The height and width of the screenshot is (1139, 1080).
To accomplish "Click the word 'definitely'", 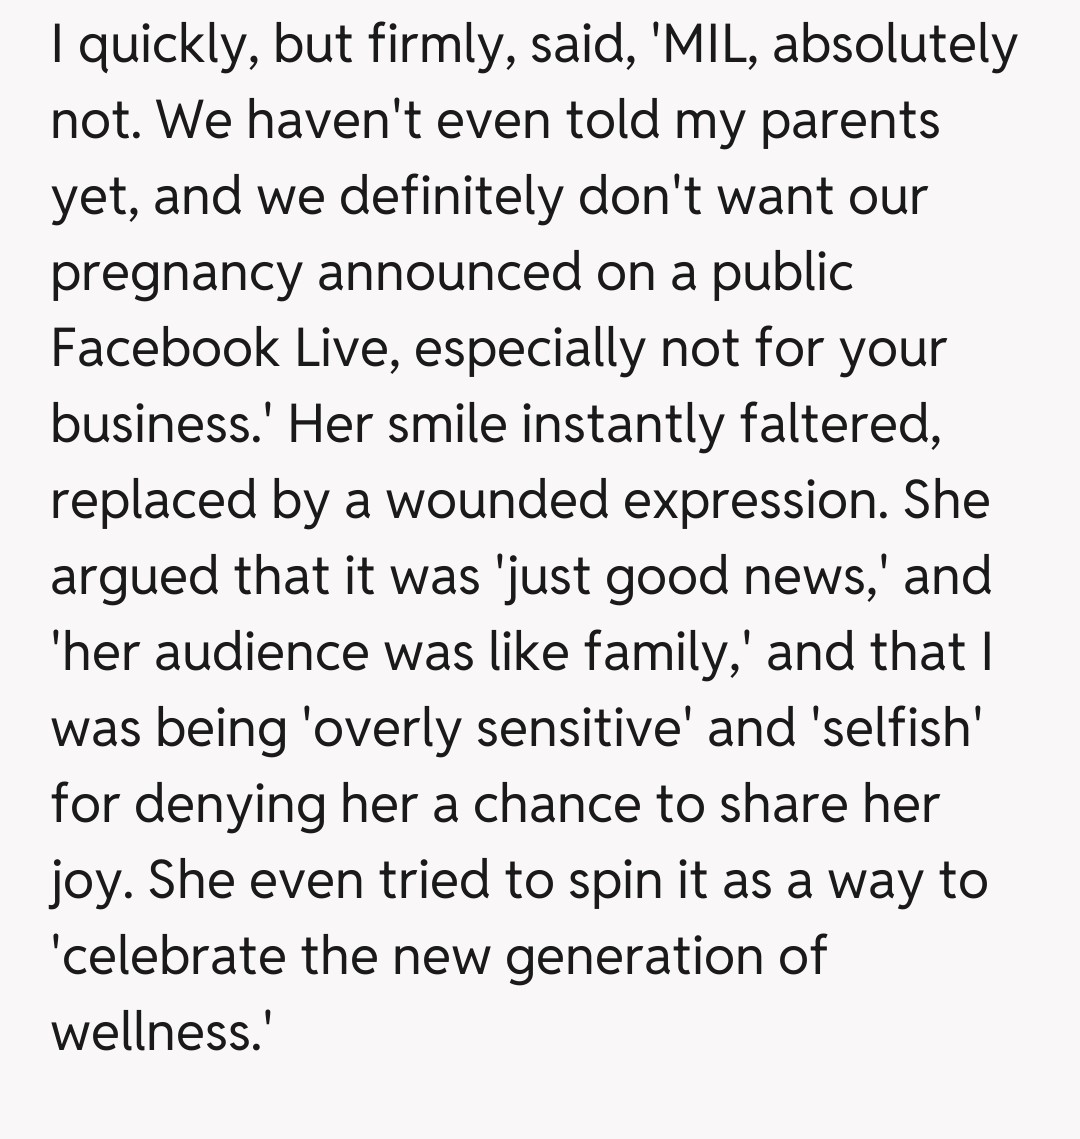I will coord(451,197).
